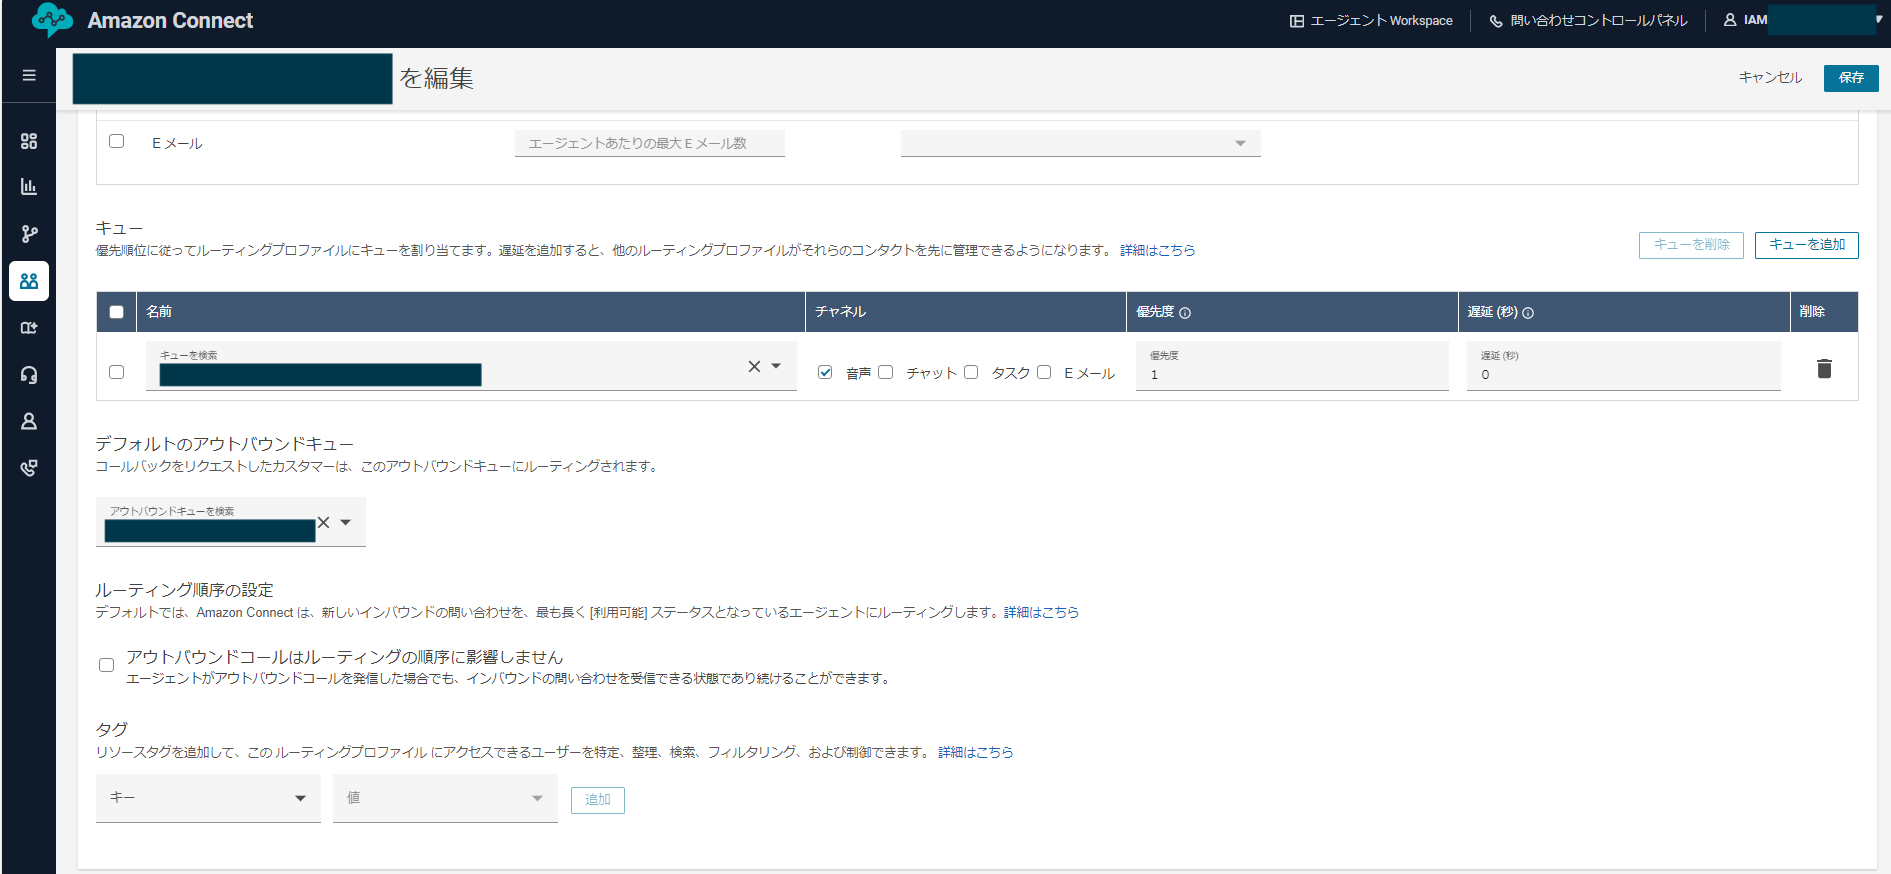Open 詳細はこちら link in キュー section
1891x874 pixels.
[1157, 250]
